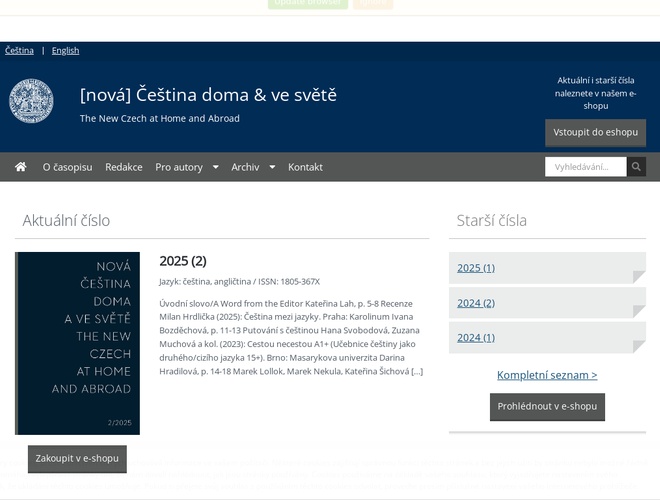This screenshot has height=500, width=660.
Task: Click the Zakoupit v e-shopu button
Action: (x=77, y=459)
